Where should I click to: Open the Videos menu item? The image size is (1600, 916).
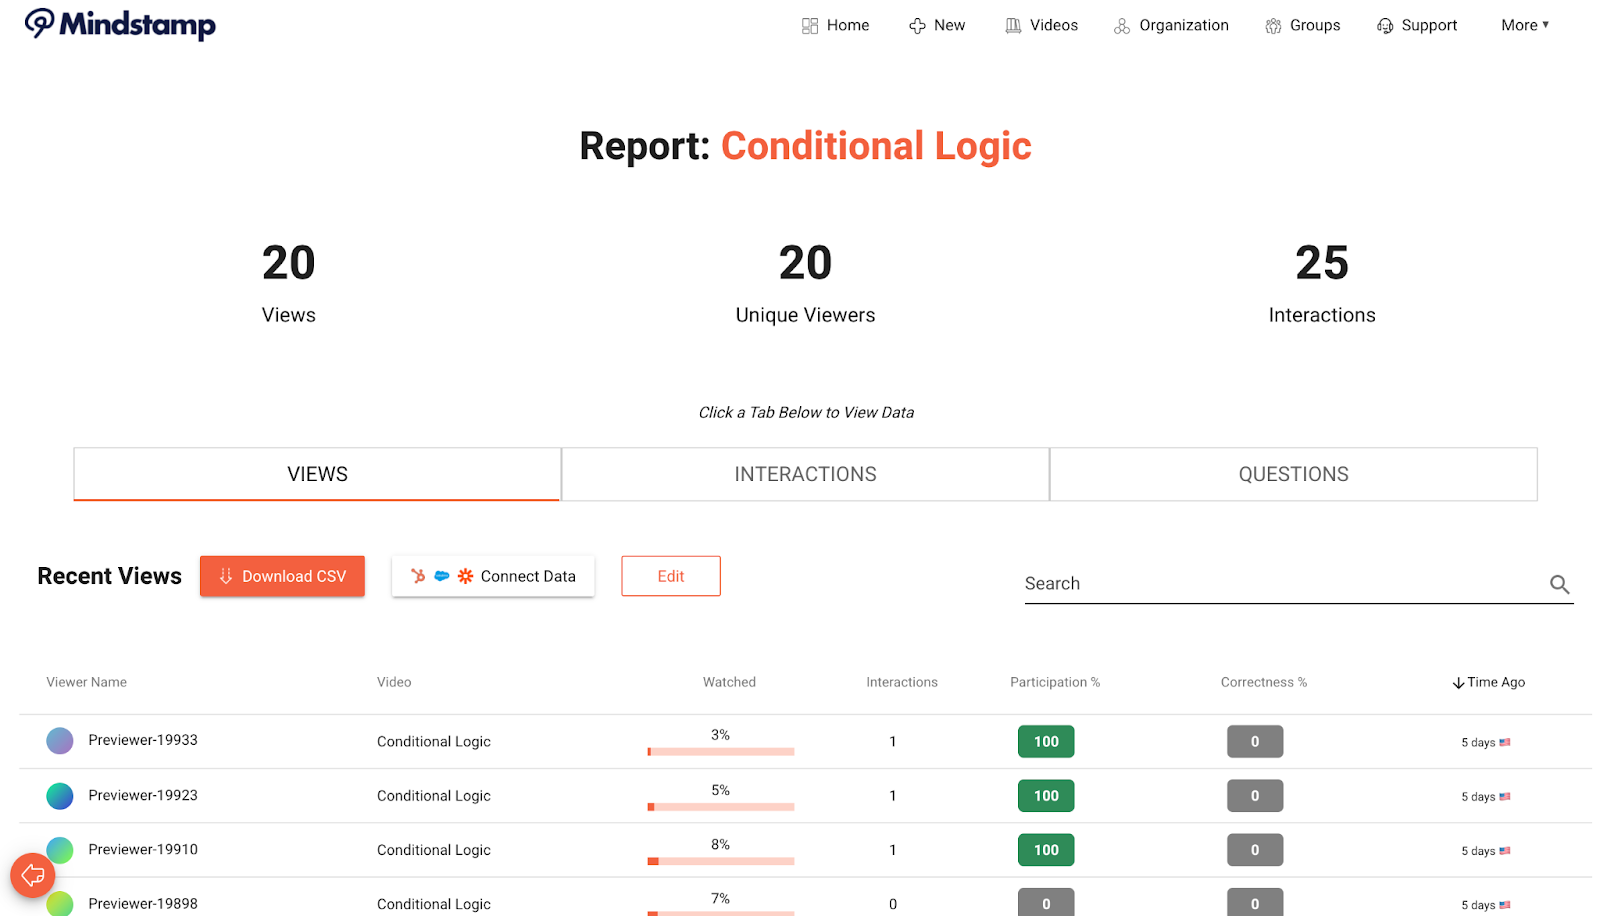click(1041, 25)
